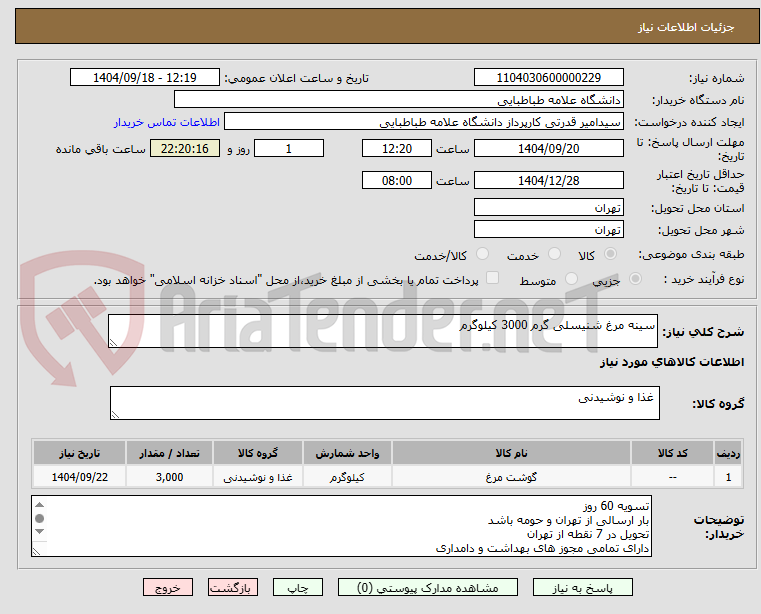This screenshot has height=614, width=761.
Task: Click the گروه کالا table column header
Action: coord(258,453)
